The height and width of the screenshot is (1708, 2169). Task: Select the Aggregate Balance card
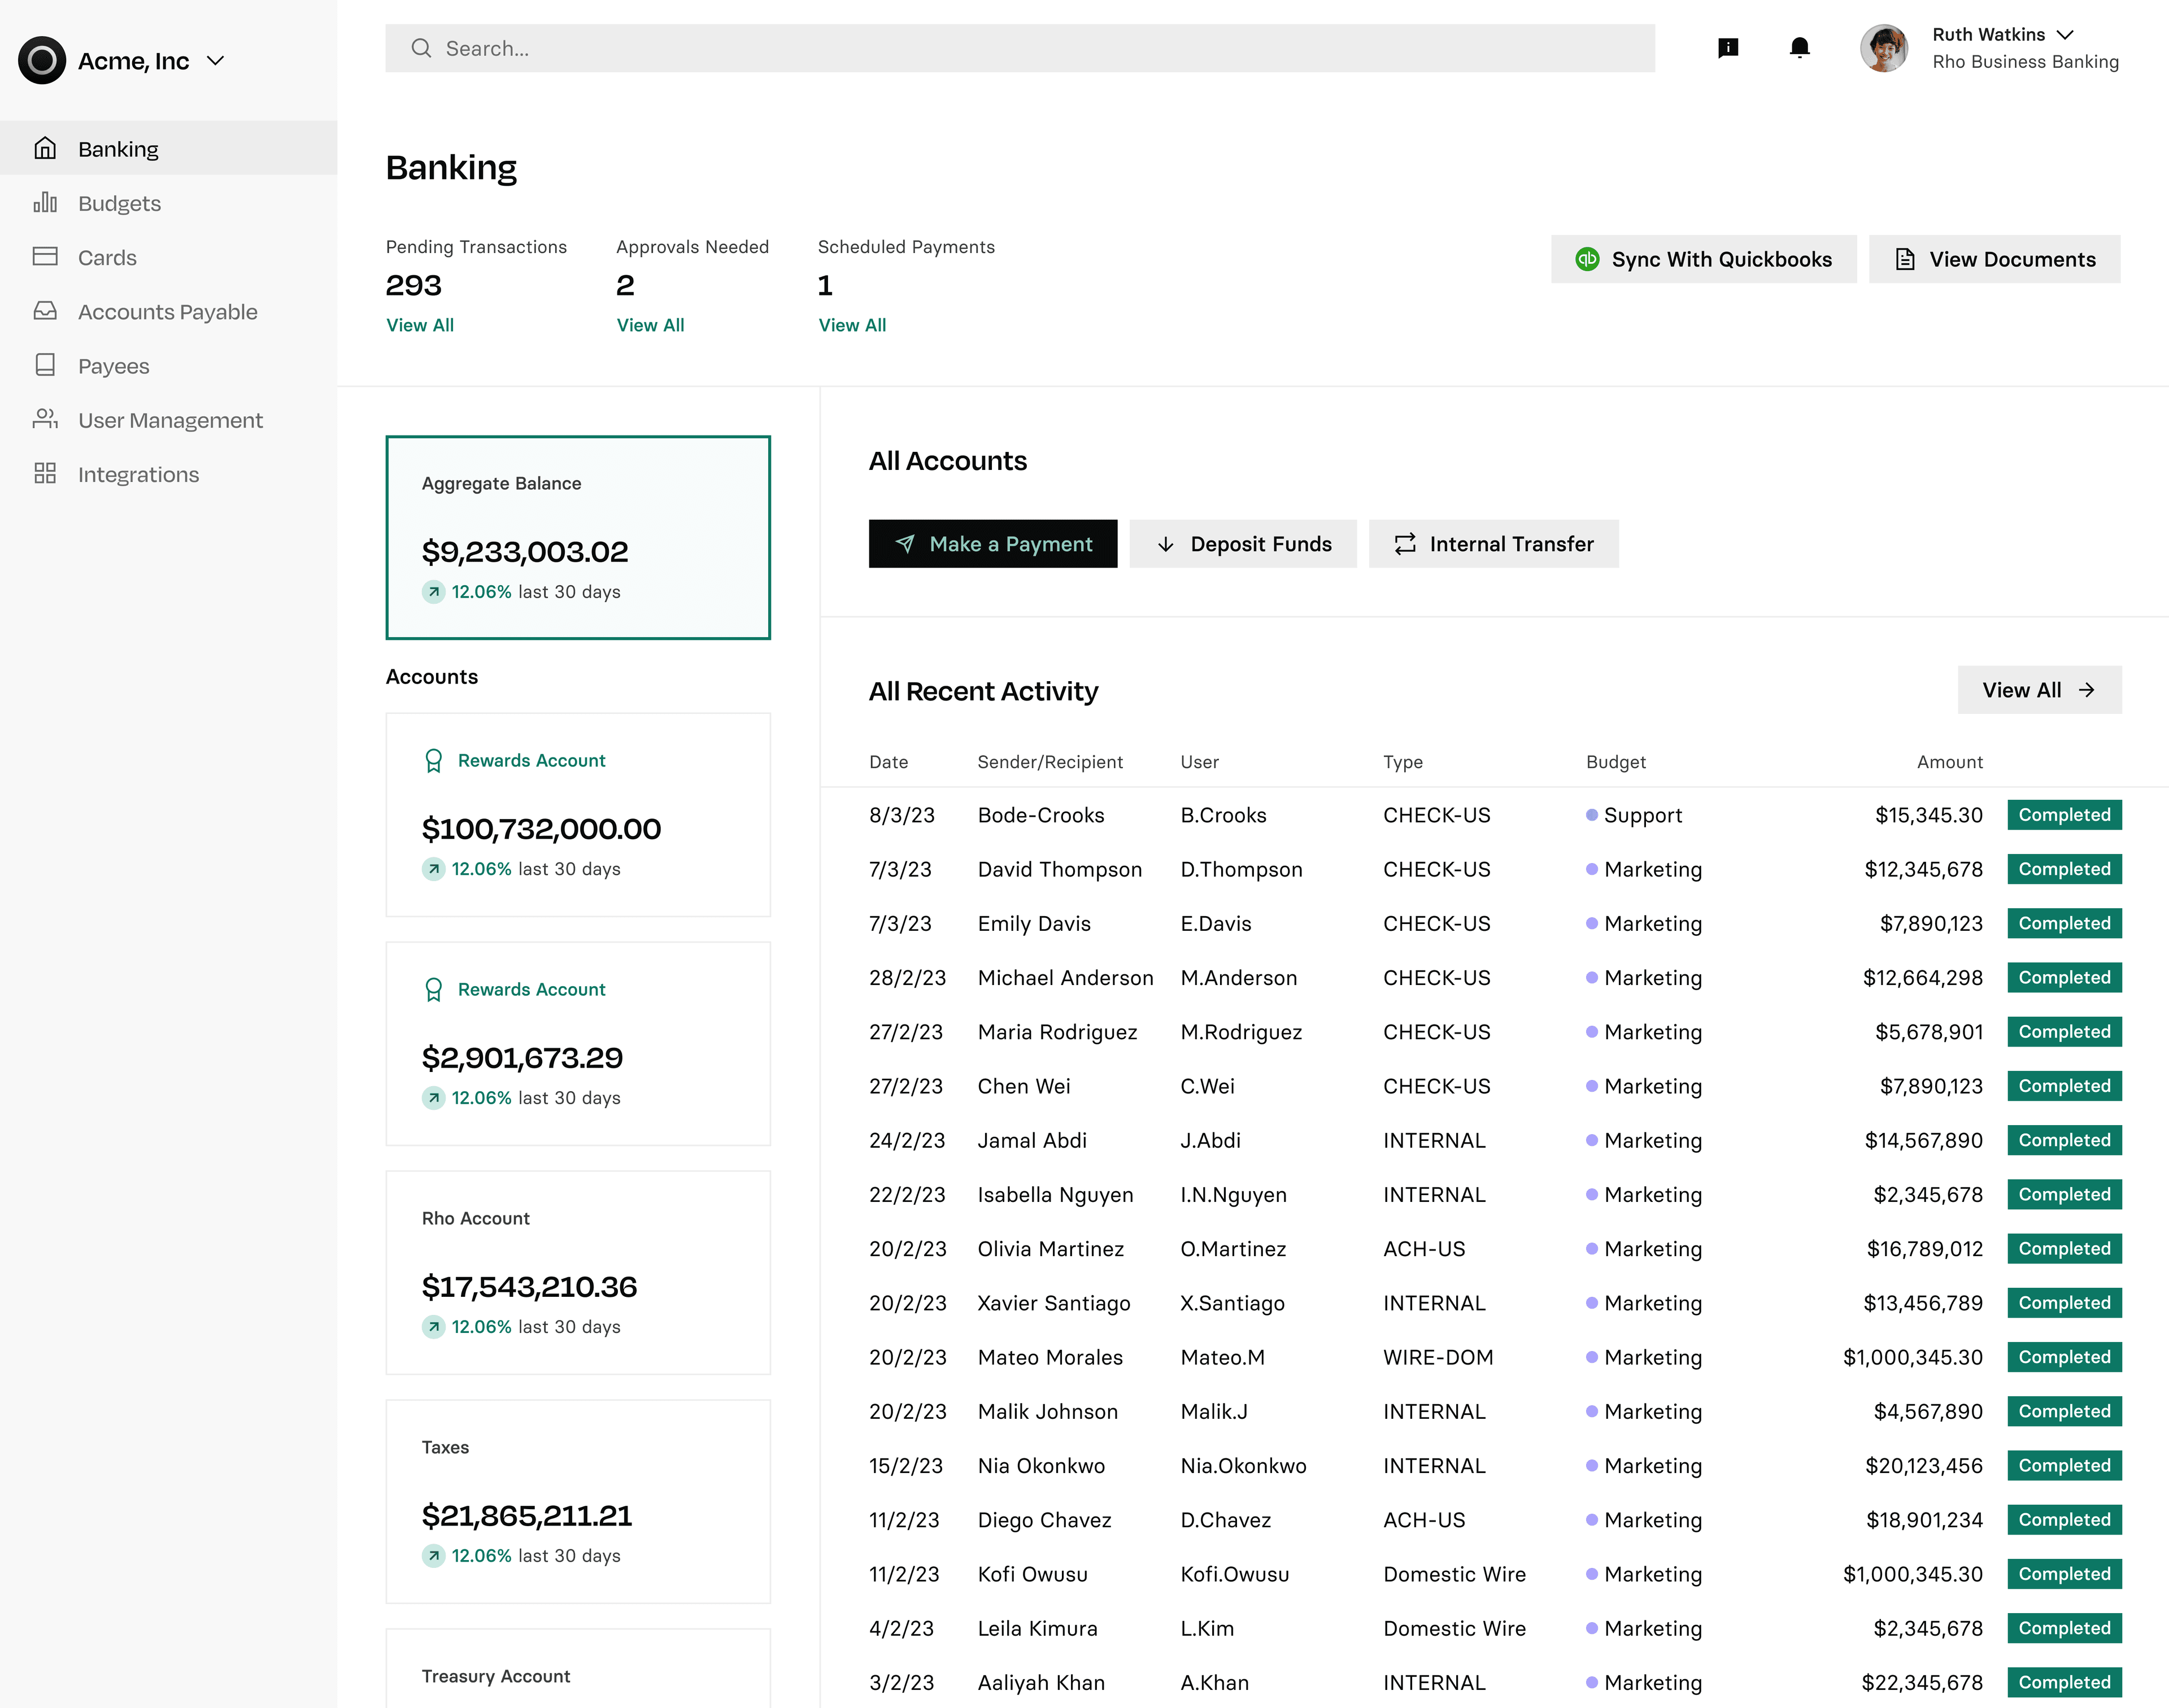[x=578, y=537]
